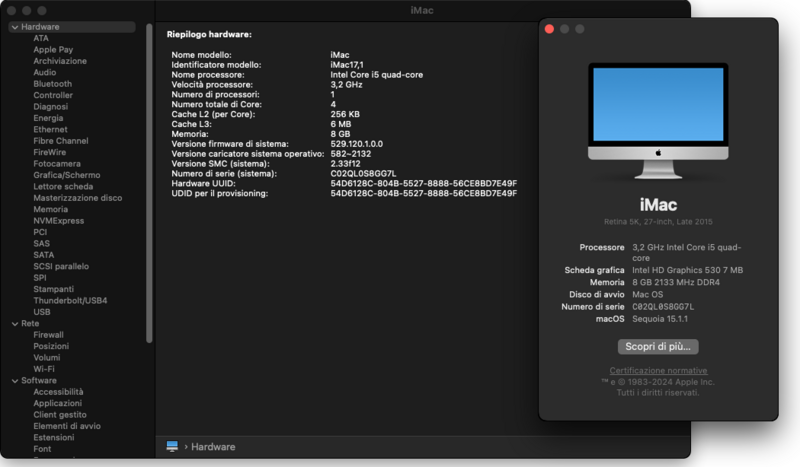Click Retina 5K, 27-inch, Late 2015 subtitle
This screenshot has width=800, height=467.
[x=658, y=222]
